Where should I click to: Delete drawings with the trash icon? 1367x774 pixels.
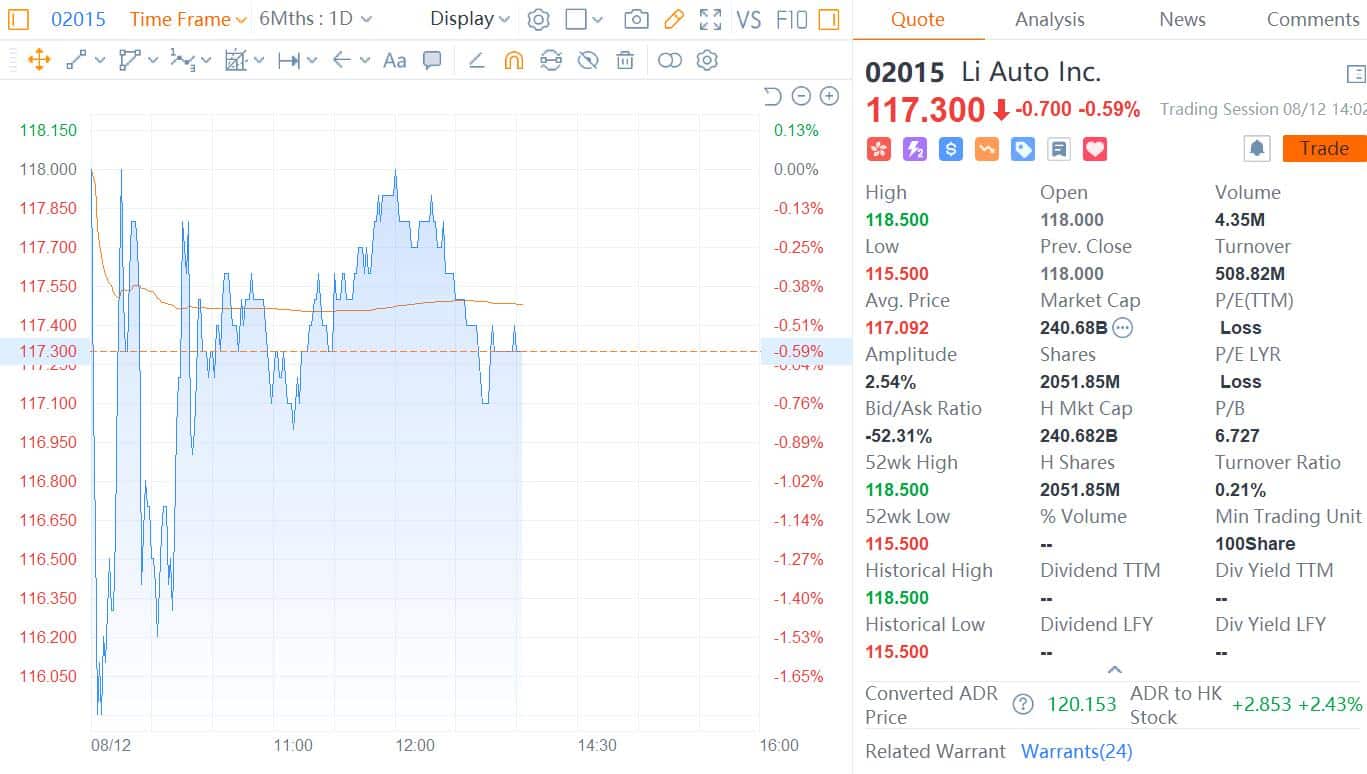(625, 61)
